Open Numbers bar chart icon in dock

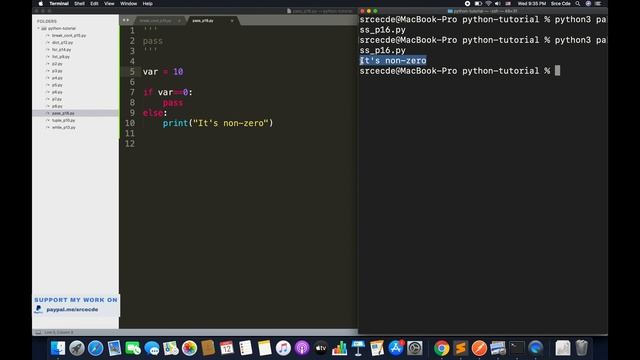(x=339, y=348)
